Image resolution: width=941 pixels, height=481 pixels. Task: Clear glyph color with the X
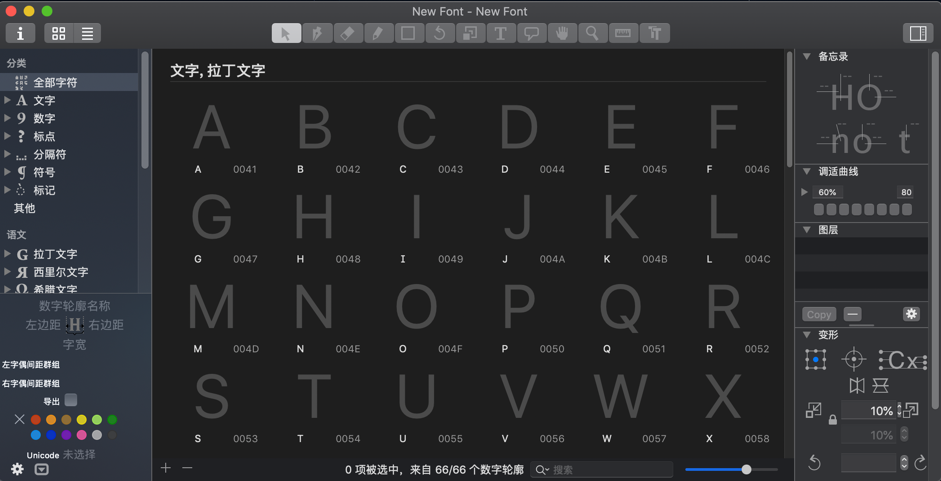(x=19, y=419)
